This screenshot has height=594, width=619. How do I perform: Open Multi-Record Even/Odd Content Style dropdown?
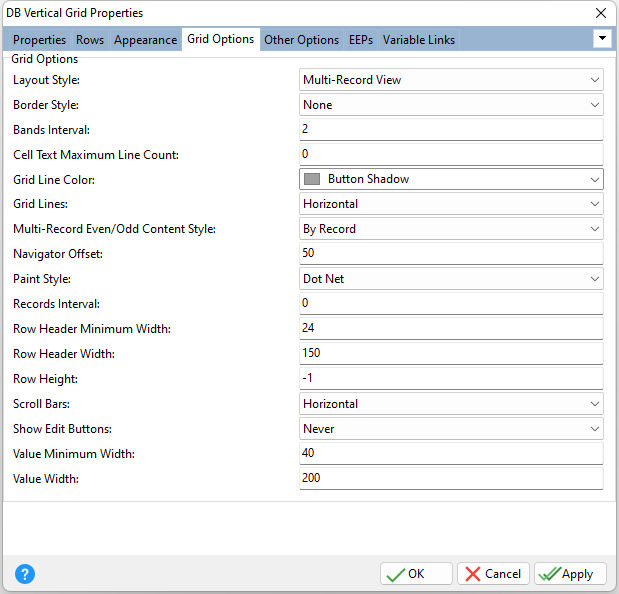[451, 229]
